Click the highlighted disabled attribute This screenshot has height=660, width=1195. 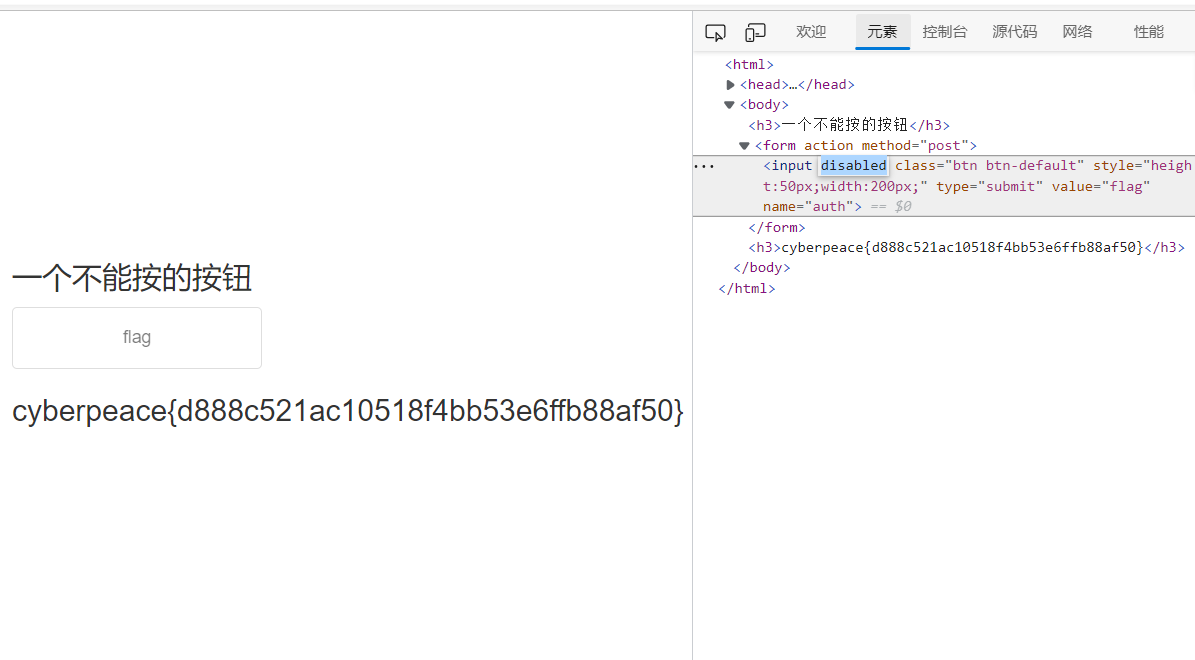tap(853, 166)
